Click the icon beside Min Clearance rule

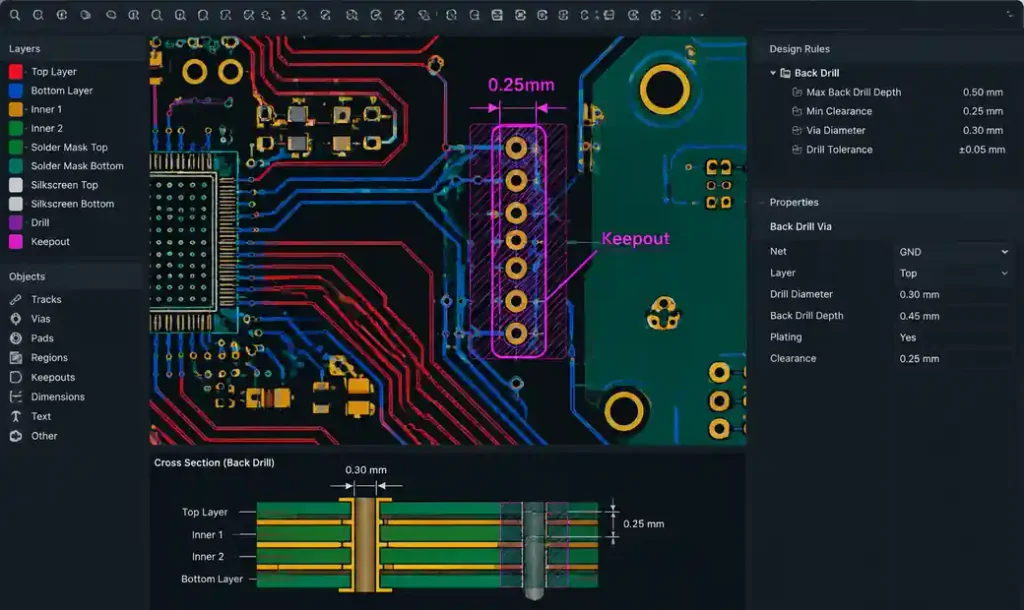[797, 111]
